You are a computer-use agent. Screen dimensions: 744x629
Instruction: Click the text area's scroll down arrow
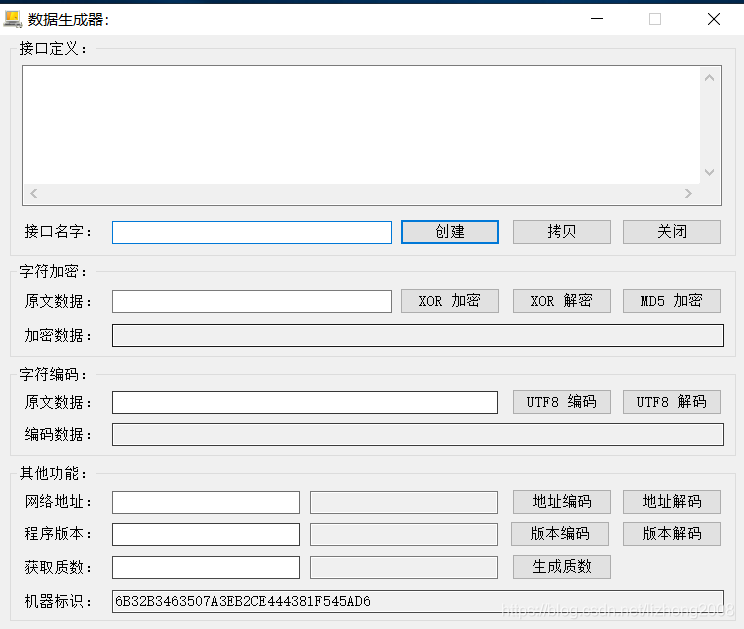(x=710, y=172)
